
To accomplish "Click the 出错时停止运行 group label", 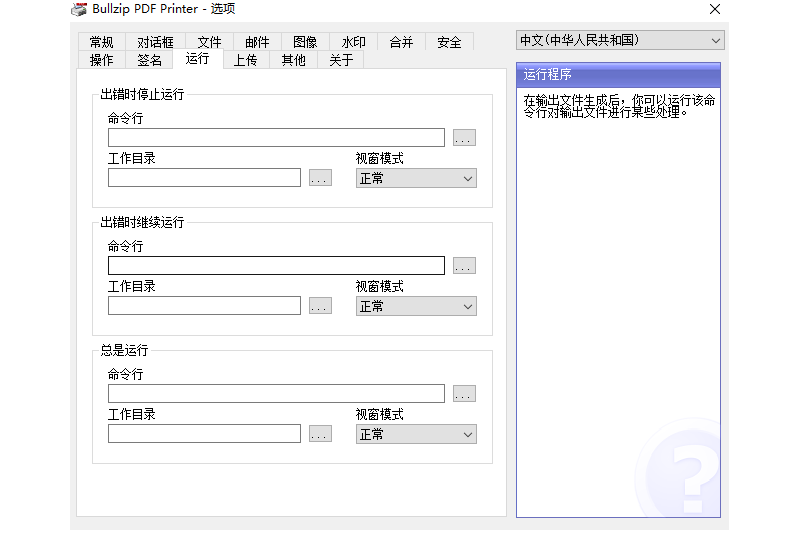I will click(142, 94).
